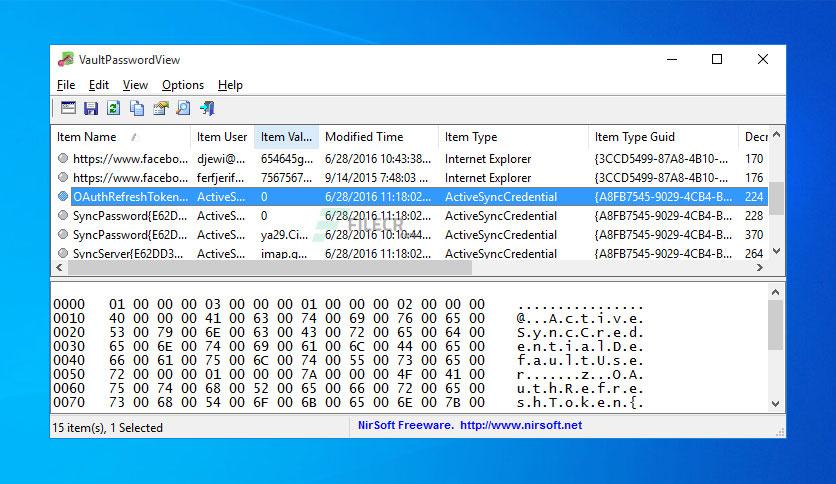Click the horizontal scrollbar left arrow
836x484 pixels.
[59, 268]
